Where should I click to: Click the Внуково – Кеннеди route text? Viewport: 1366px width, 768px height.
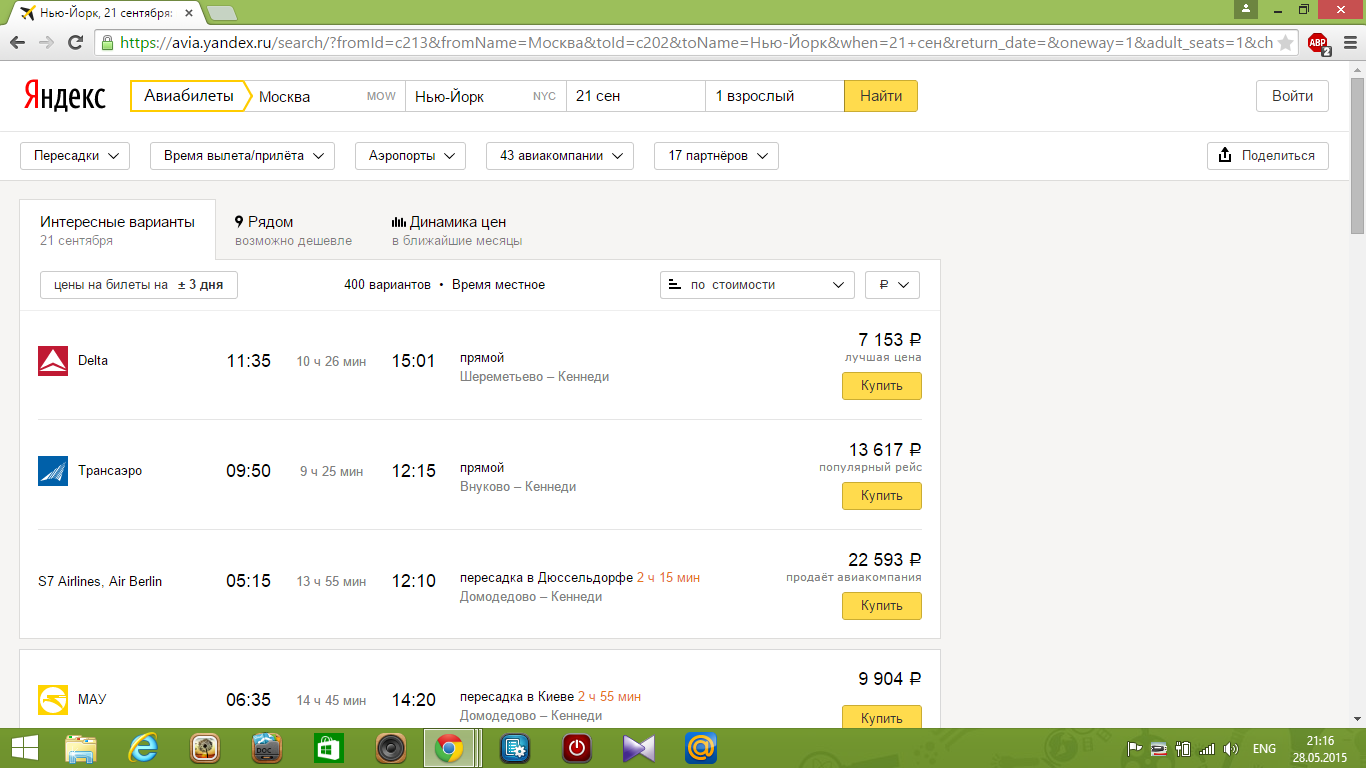coord(518,487)
